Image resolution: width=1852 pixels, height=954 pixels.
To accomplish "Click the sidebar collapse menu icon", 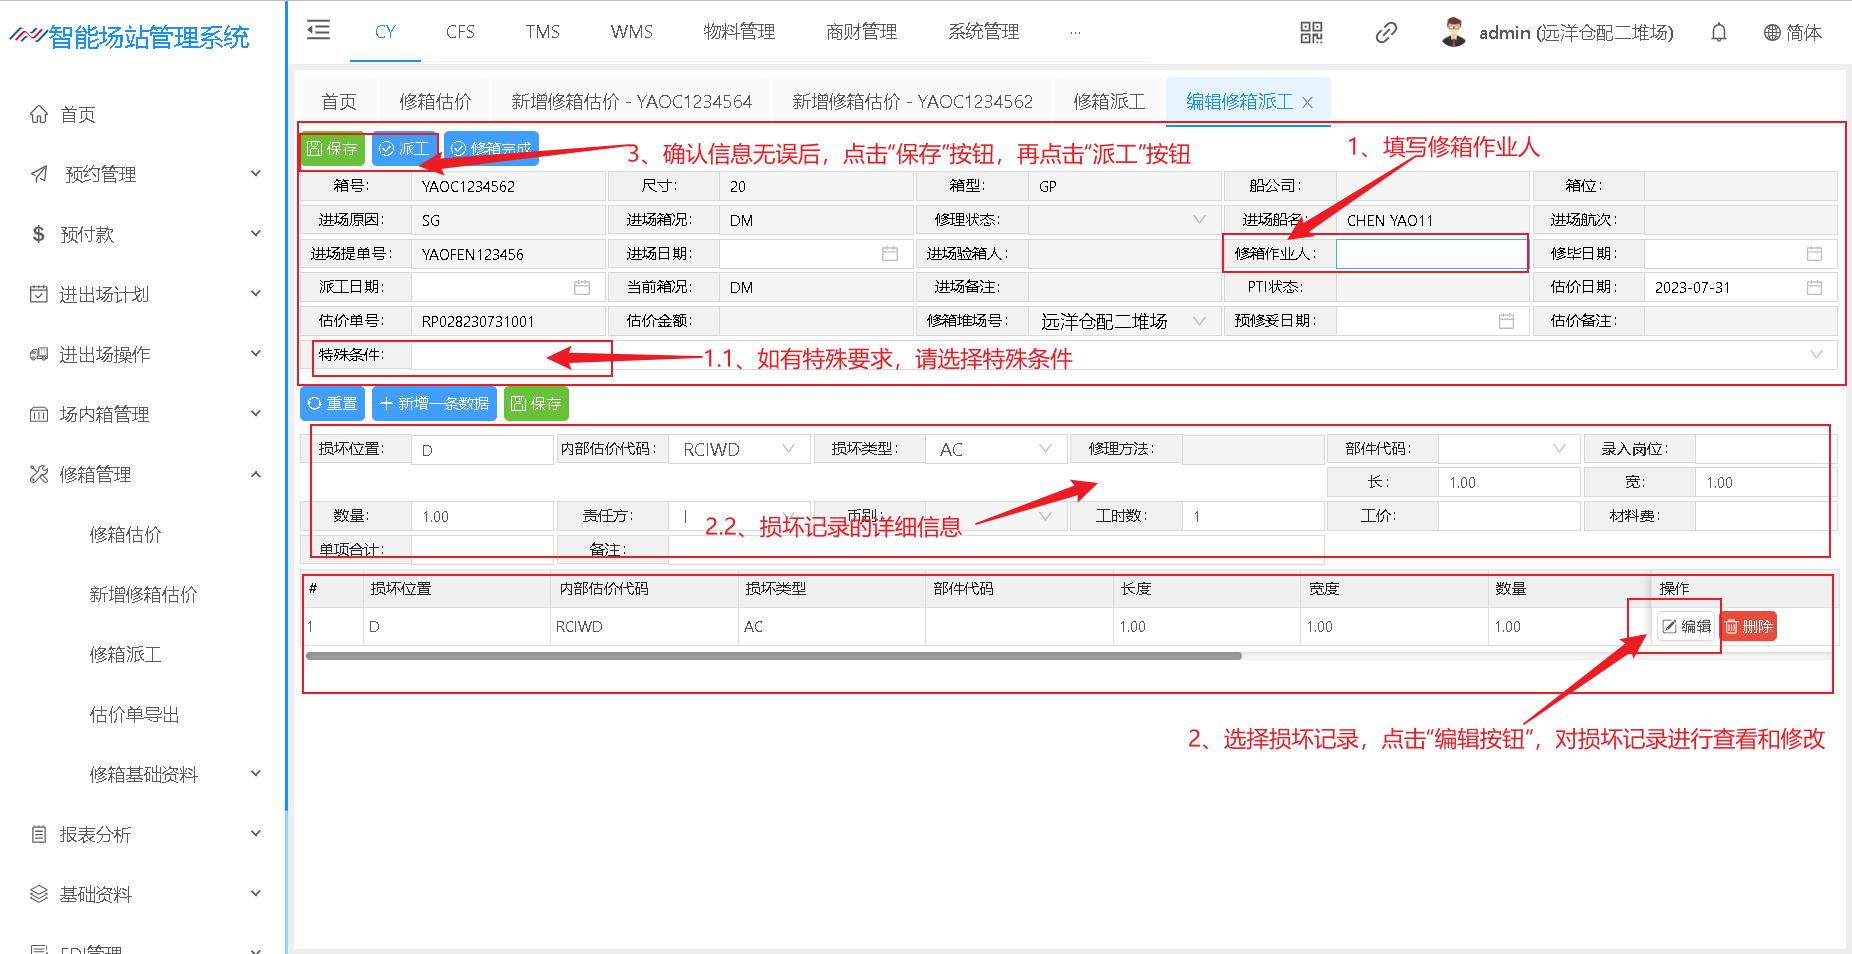I will point(318,30).
